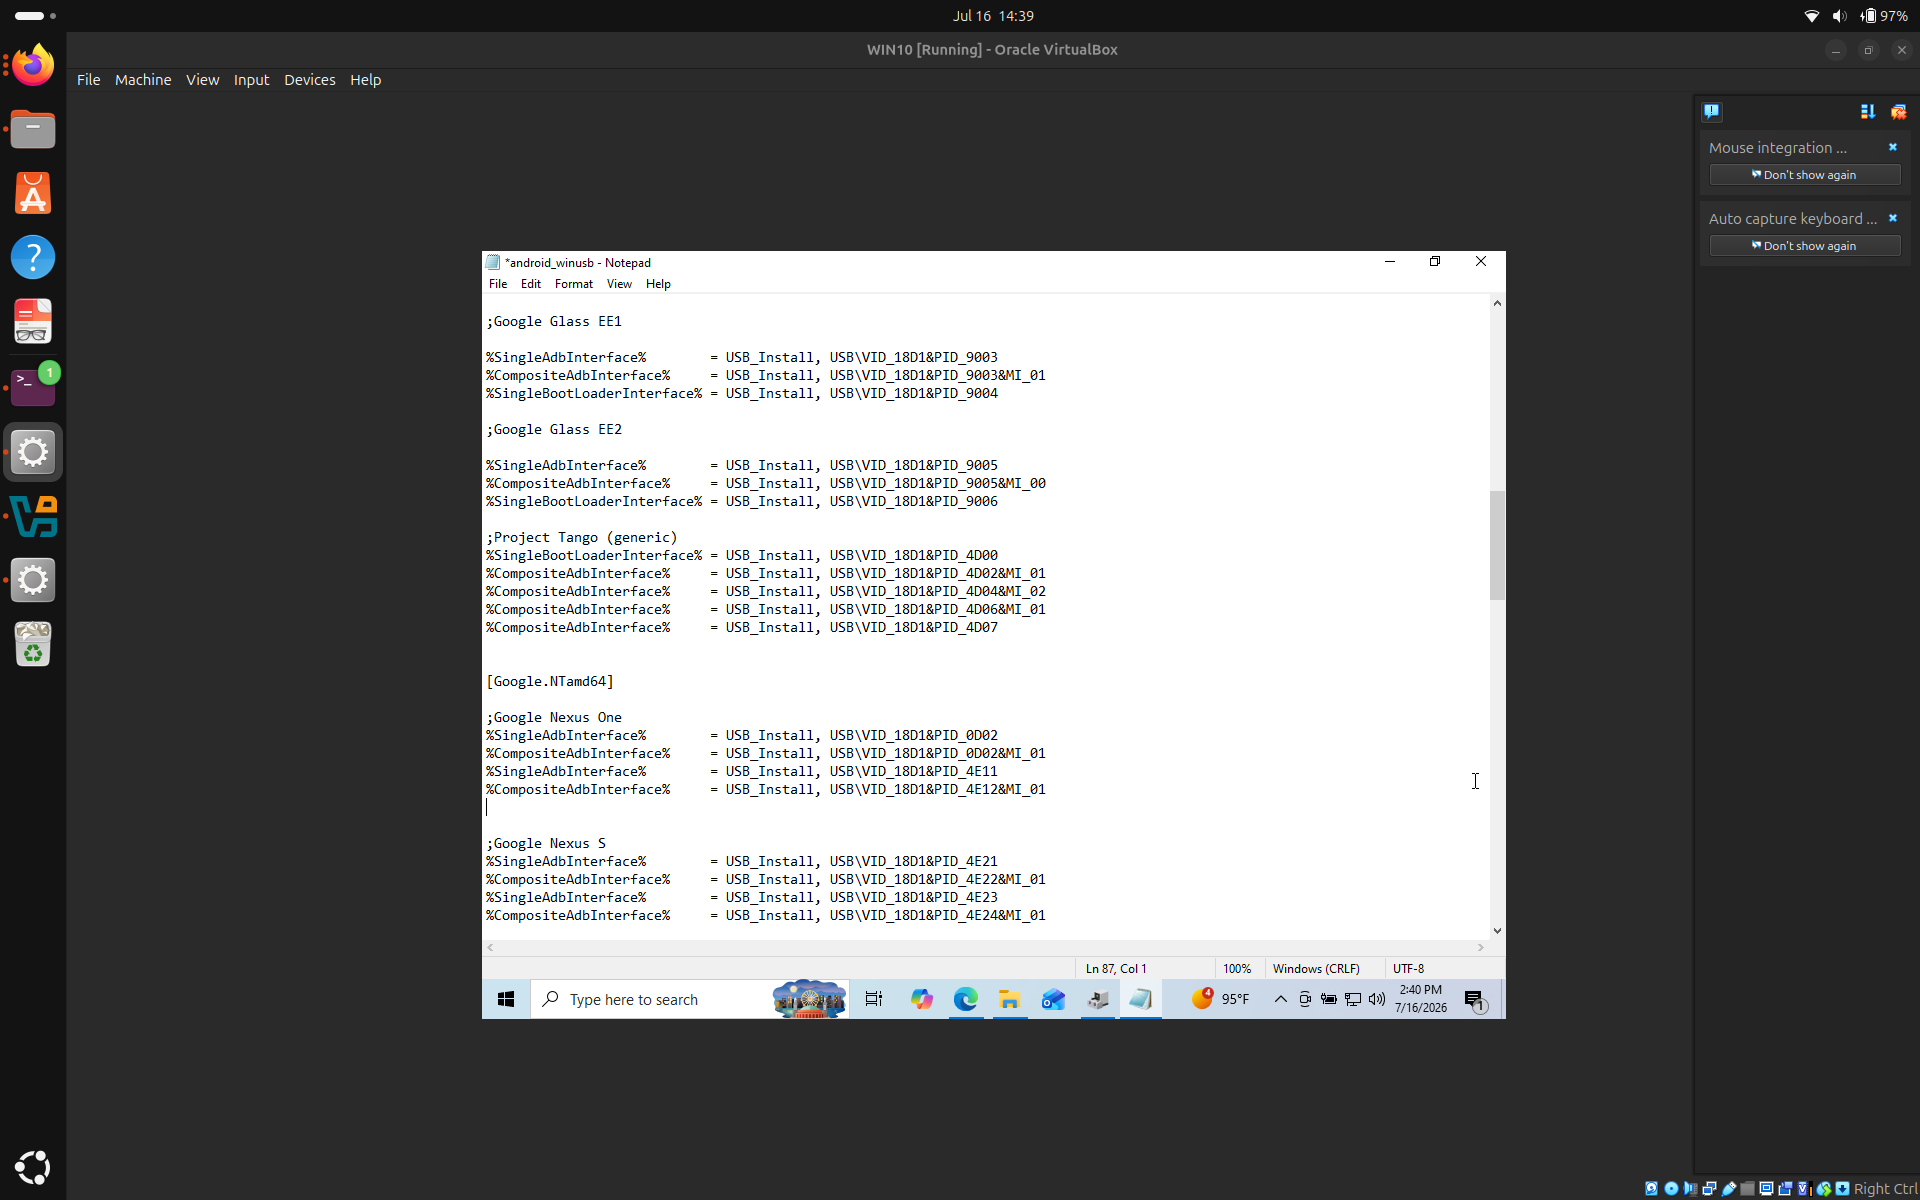Viewport: 1920px width, 1200px height.
Task: Open Copilot from the Windows taskbar
Action: (921, 999)
